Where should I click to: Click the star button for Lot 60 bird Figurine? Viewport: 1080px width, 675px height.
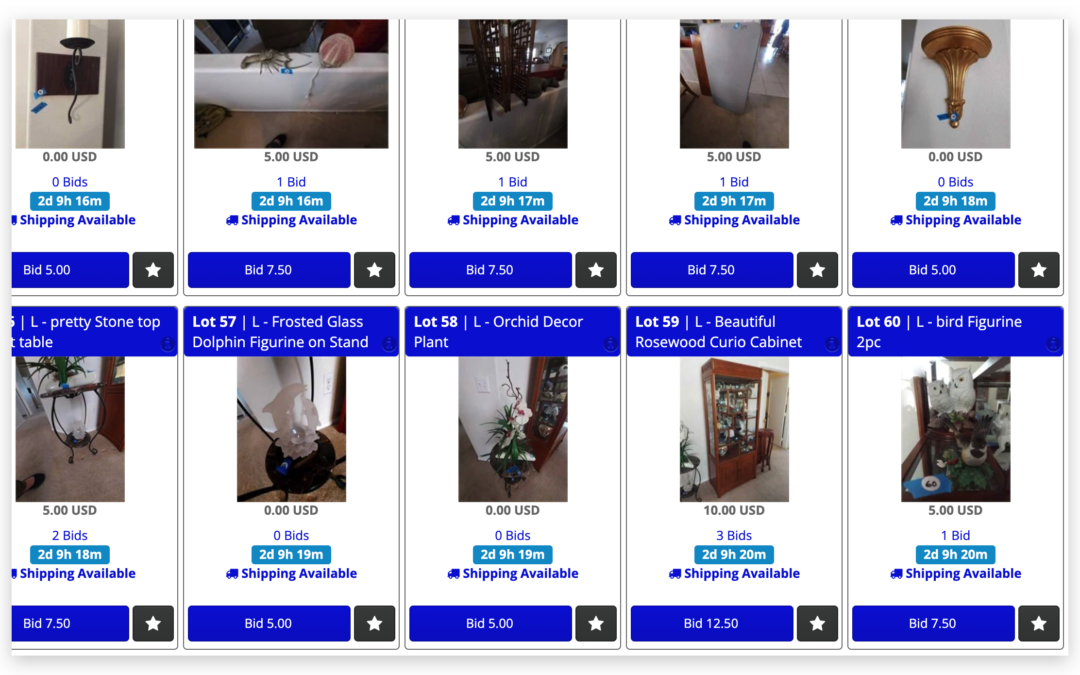point(1039,623)
